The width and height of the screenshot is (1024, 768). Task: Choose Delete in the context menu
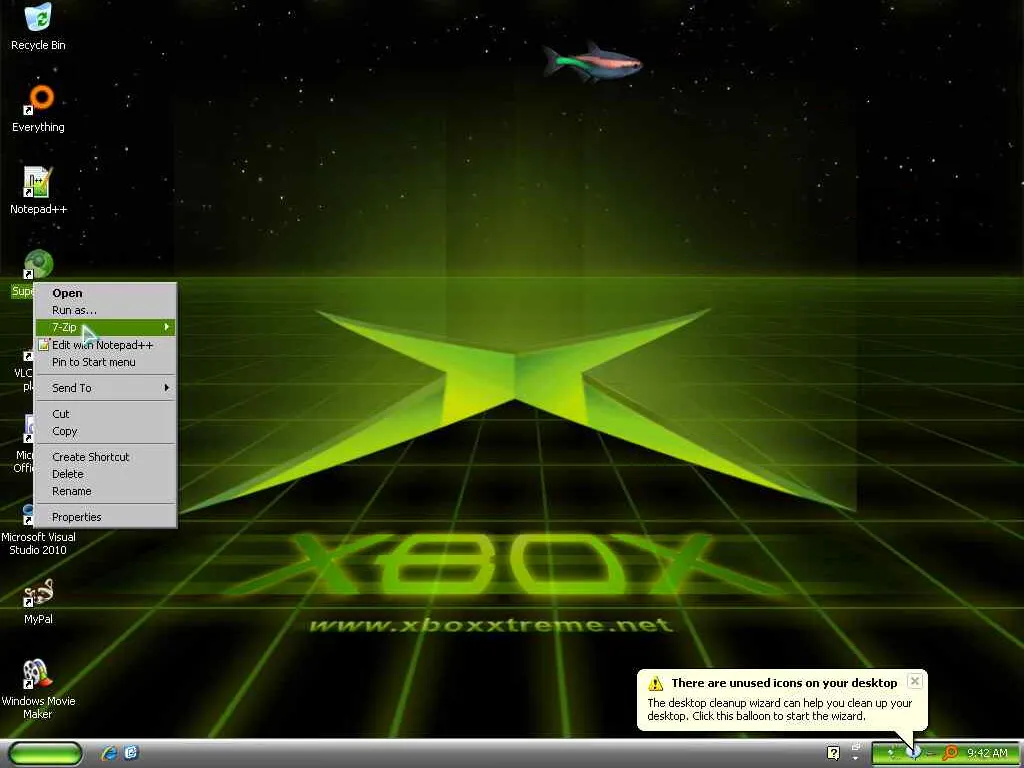click(x=105, y=474)
